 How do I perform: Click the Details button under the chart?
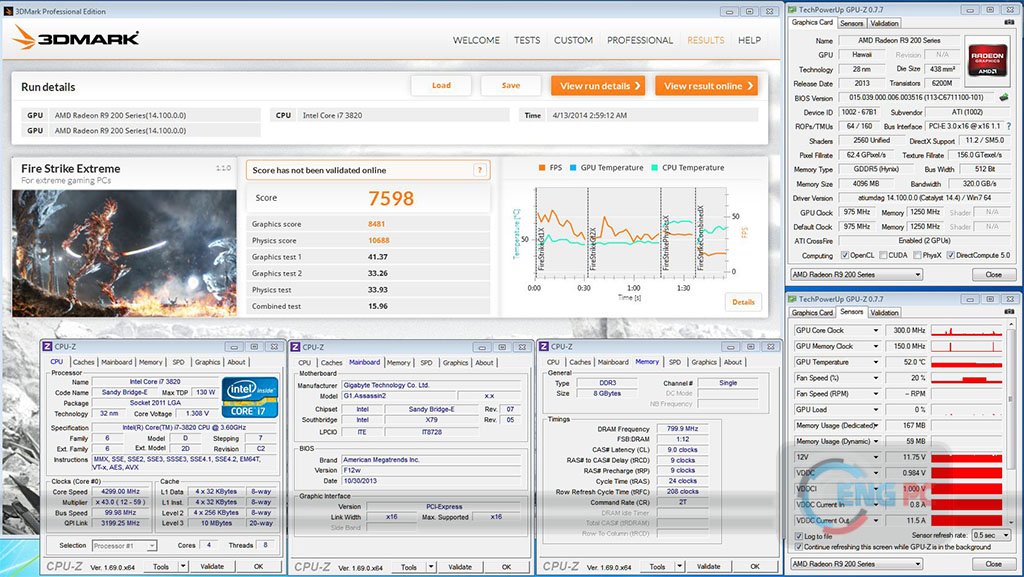point(743,302)
